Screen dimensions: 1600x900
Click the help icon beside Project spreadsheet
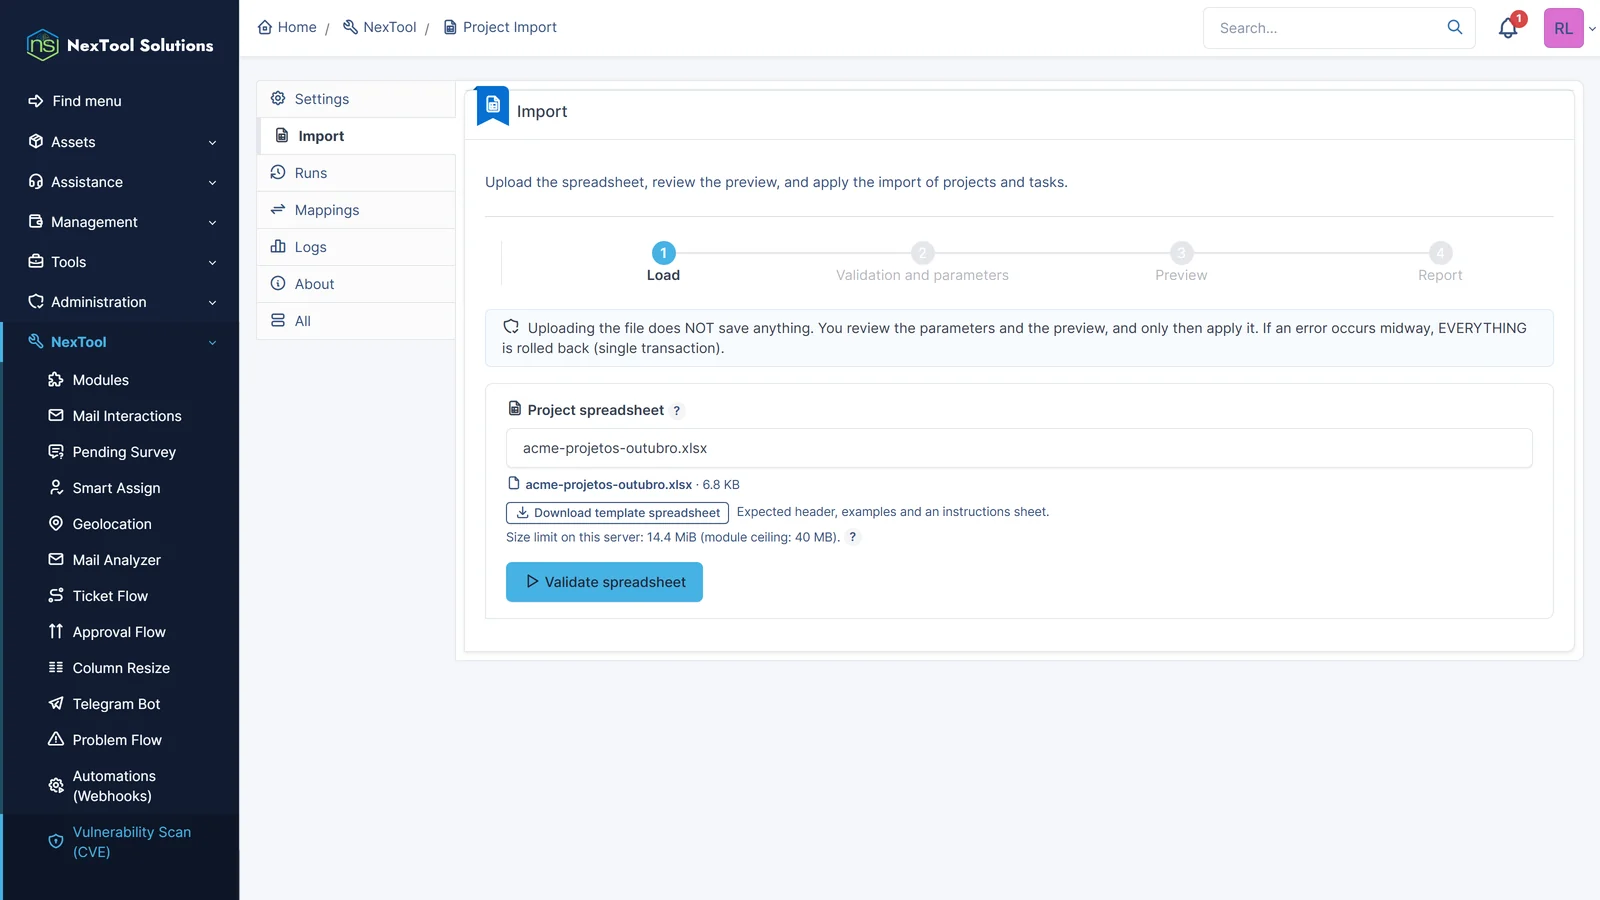click(677, 411)
